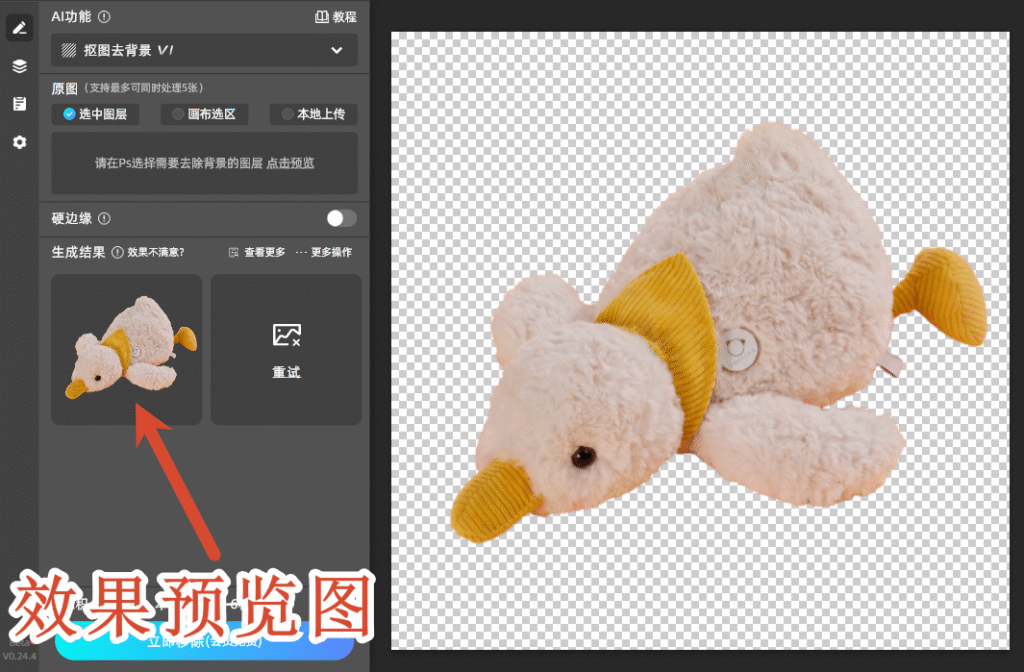Select the pencil edit icon in sidebar
1024x672 pixels.
[20, 28]
